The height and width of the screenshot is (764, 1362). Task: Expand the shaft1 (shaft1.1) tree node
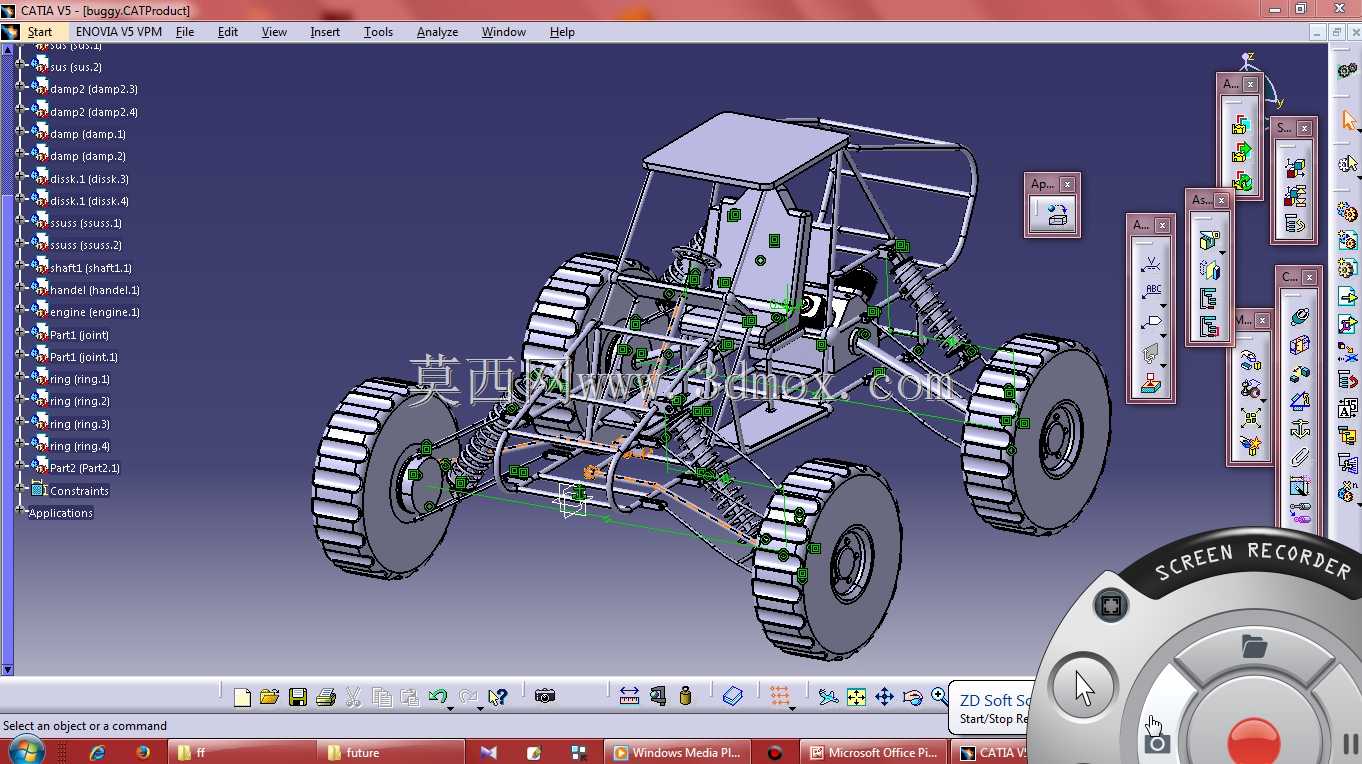20,264
